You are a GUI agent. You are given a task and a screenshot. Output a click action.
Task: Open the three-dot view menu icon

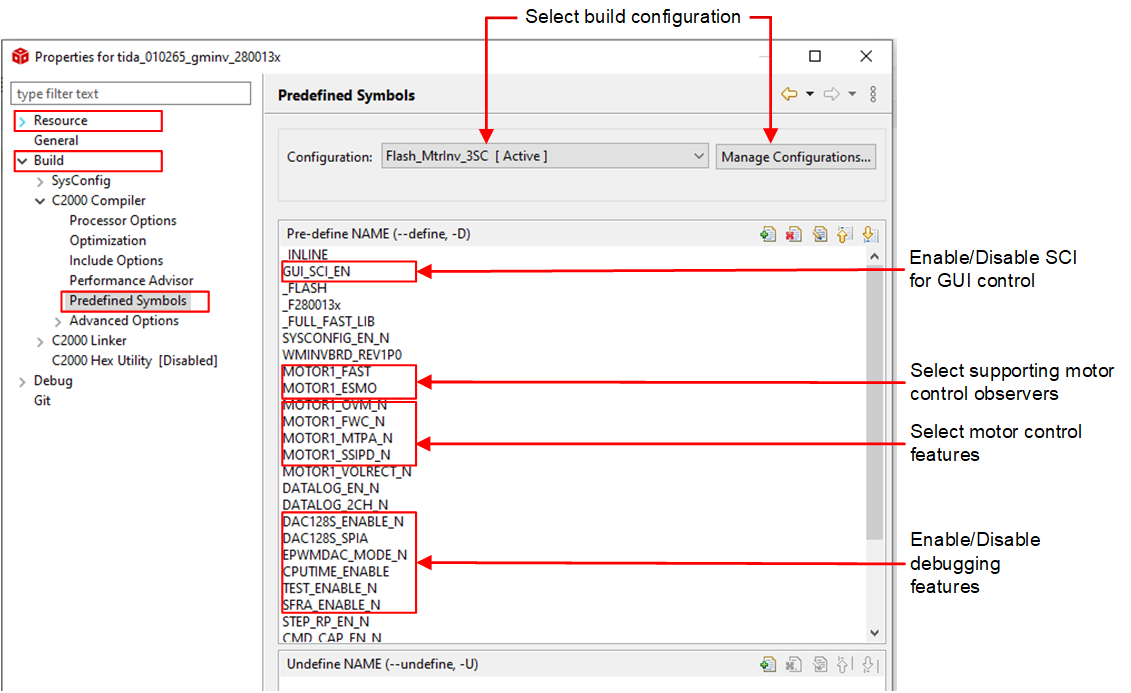point(873,94)
